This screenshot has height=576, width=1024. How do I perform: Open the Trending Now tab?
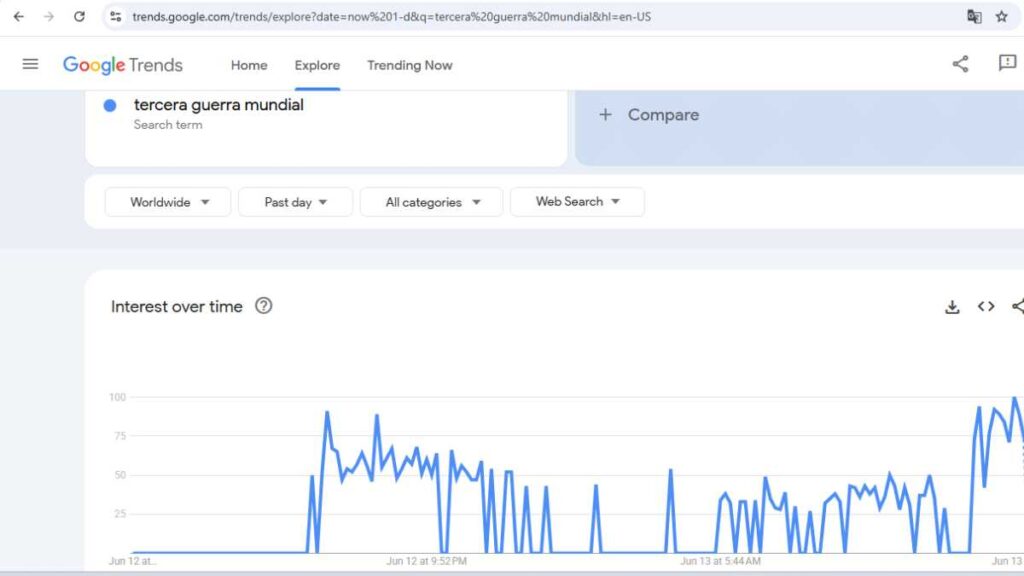coord(409,65)
